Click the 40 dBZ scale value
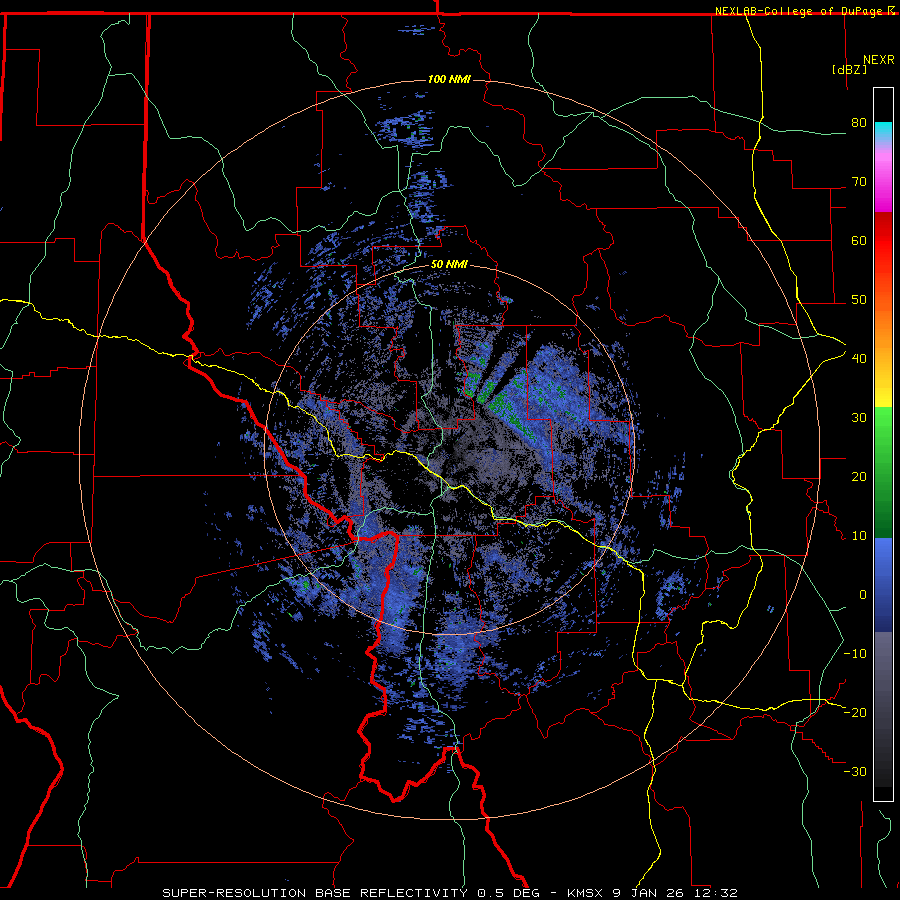The image size is (900, 900). 859,359
